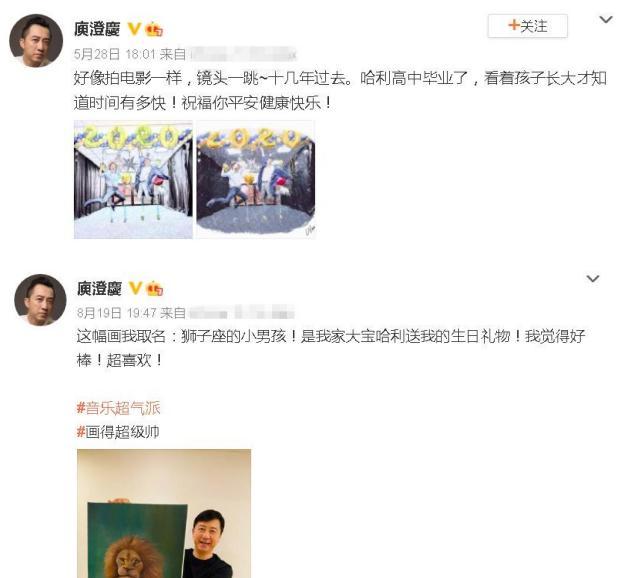The width and height of the screenshot is (617, 578).
Task: Open the #画得超级帅 hashtag text
Action: pyautogui.click(x=118, y=432)
